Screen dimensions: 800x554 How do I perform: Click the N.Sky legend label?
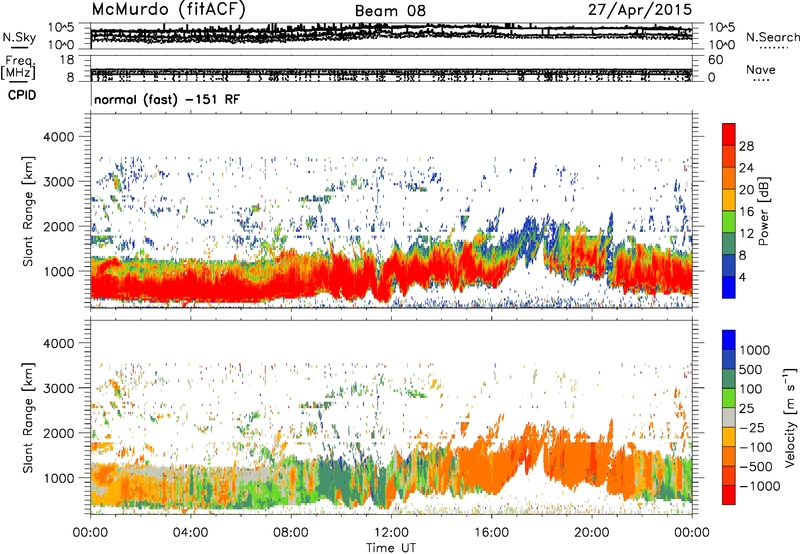pyautogui.click(x=19, y=37)
